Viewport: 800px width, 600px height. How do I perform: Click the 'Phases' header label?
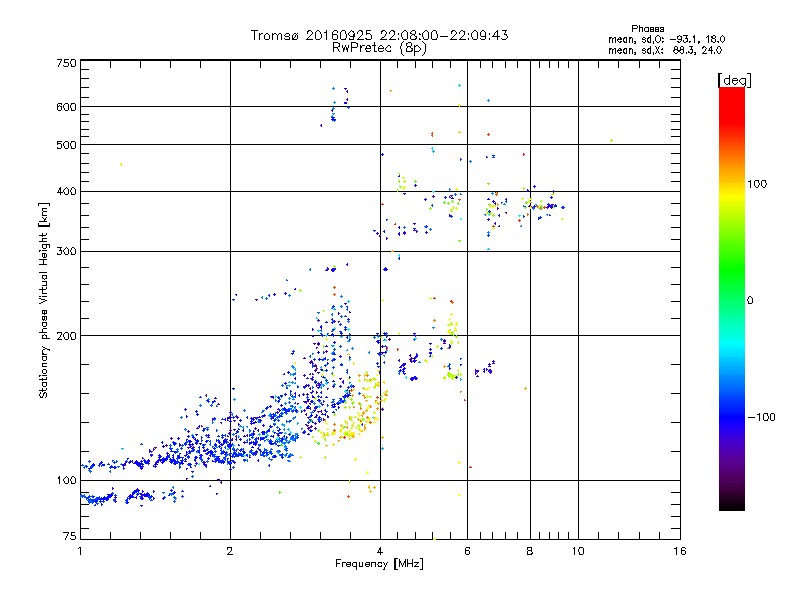point(647,29)
